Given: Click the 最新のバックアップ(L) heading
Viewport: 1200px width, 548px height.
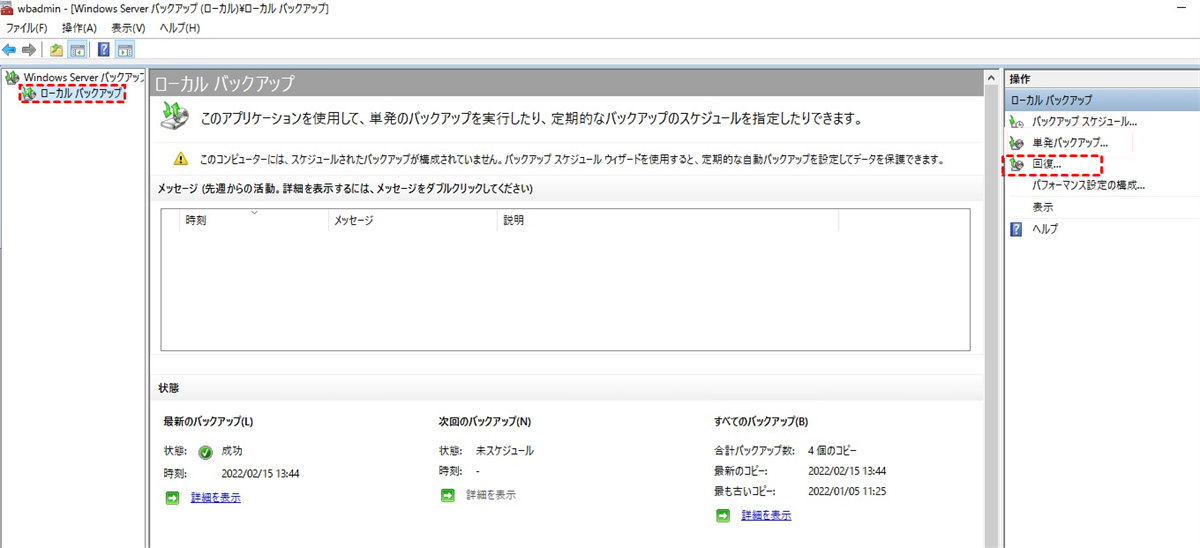Looking at the screenshot, I should 208,421.
